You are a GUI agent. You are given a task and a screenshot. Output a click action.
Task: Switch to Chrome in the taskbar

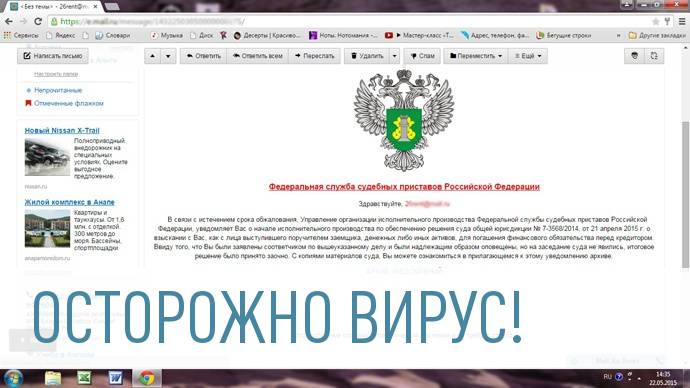pos(147,378)
